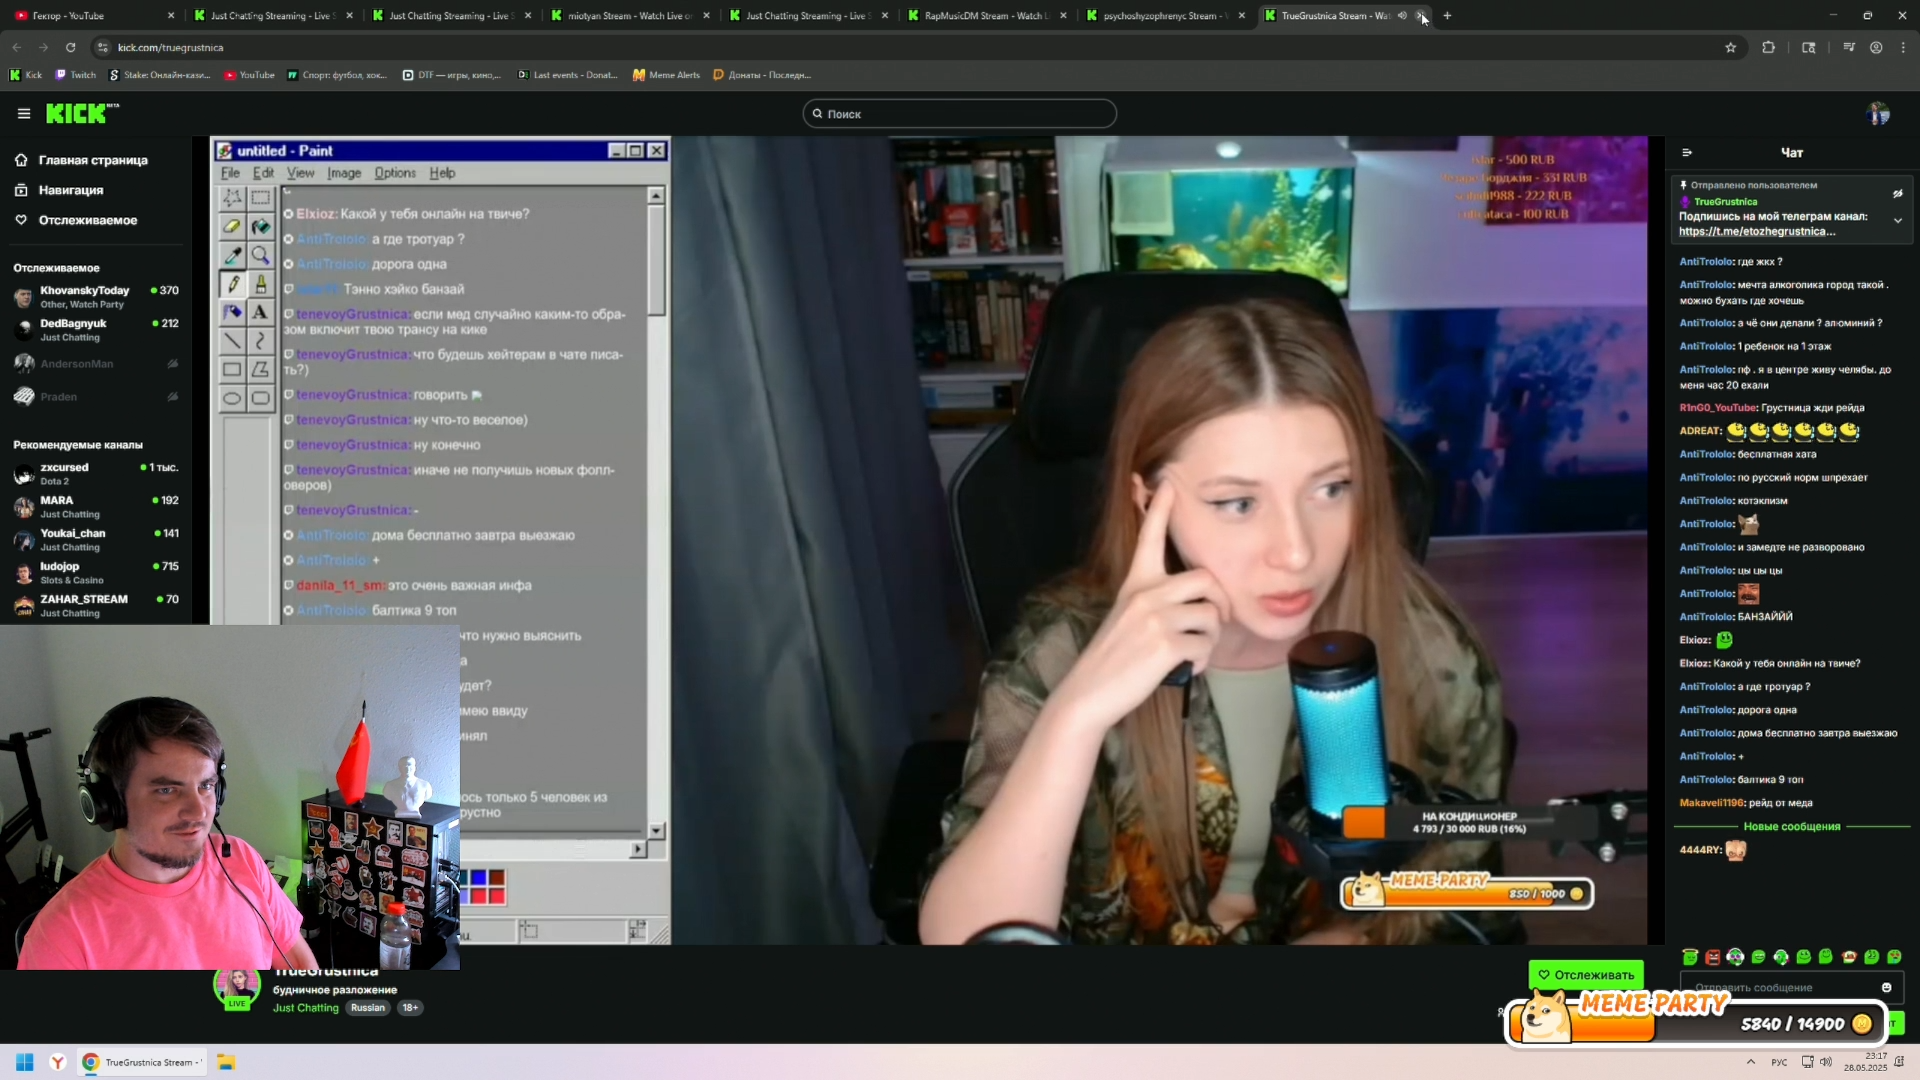The width and height of the screenshot is (1920, 1080).
Task: Open the 'DTF — игры, кино' bookmark
Action: (x=452, y=75)
